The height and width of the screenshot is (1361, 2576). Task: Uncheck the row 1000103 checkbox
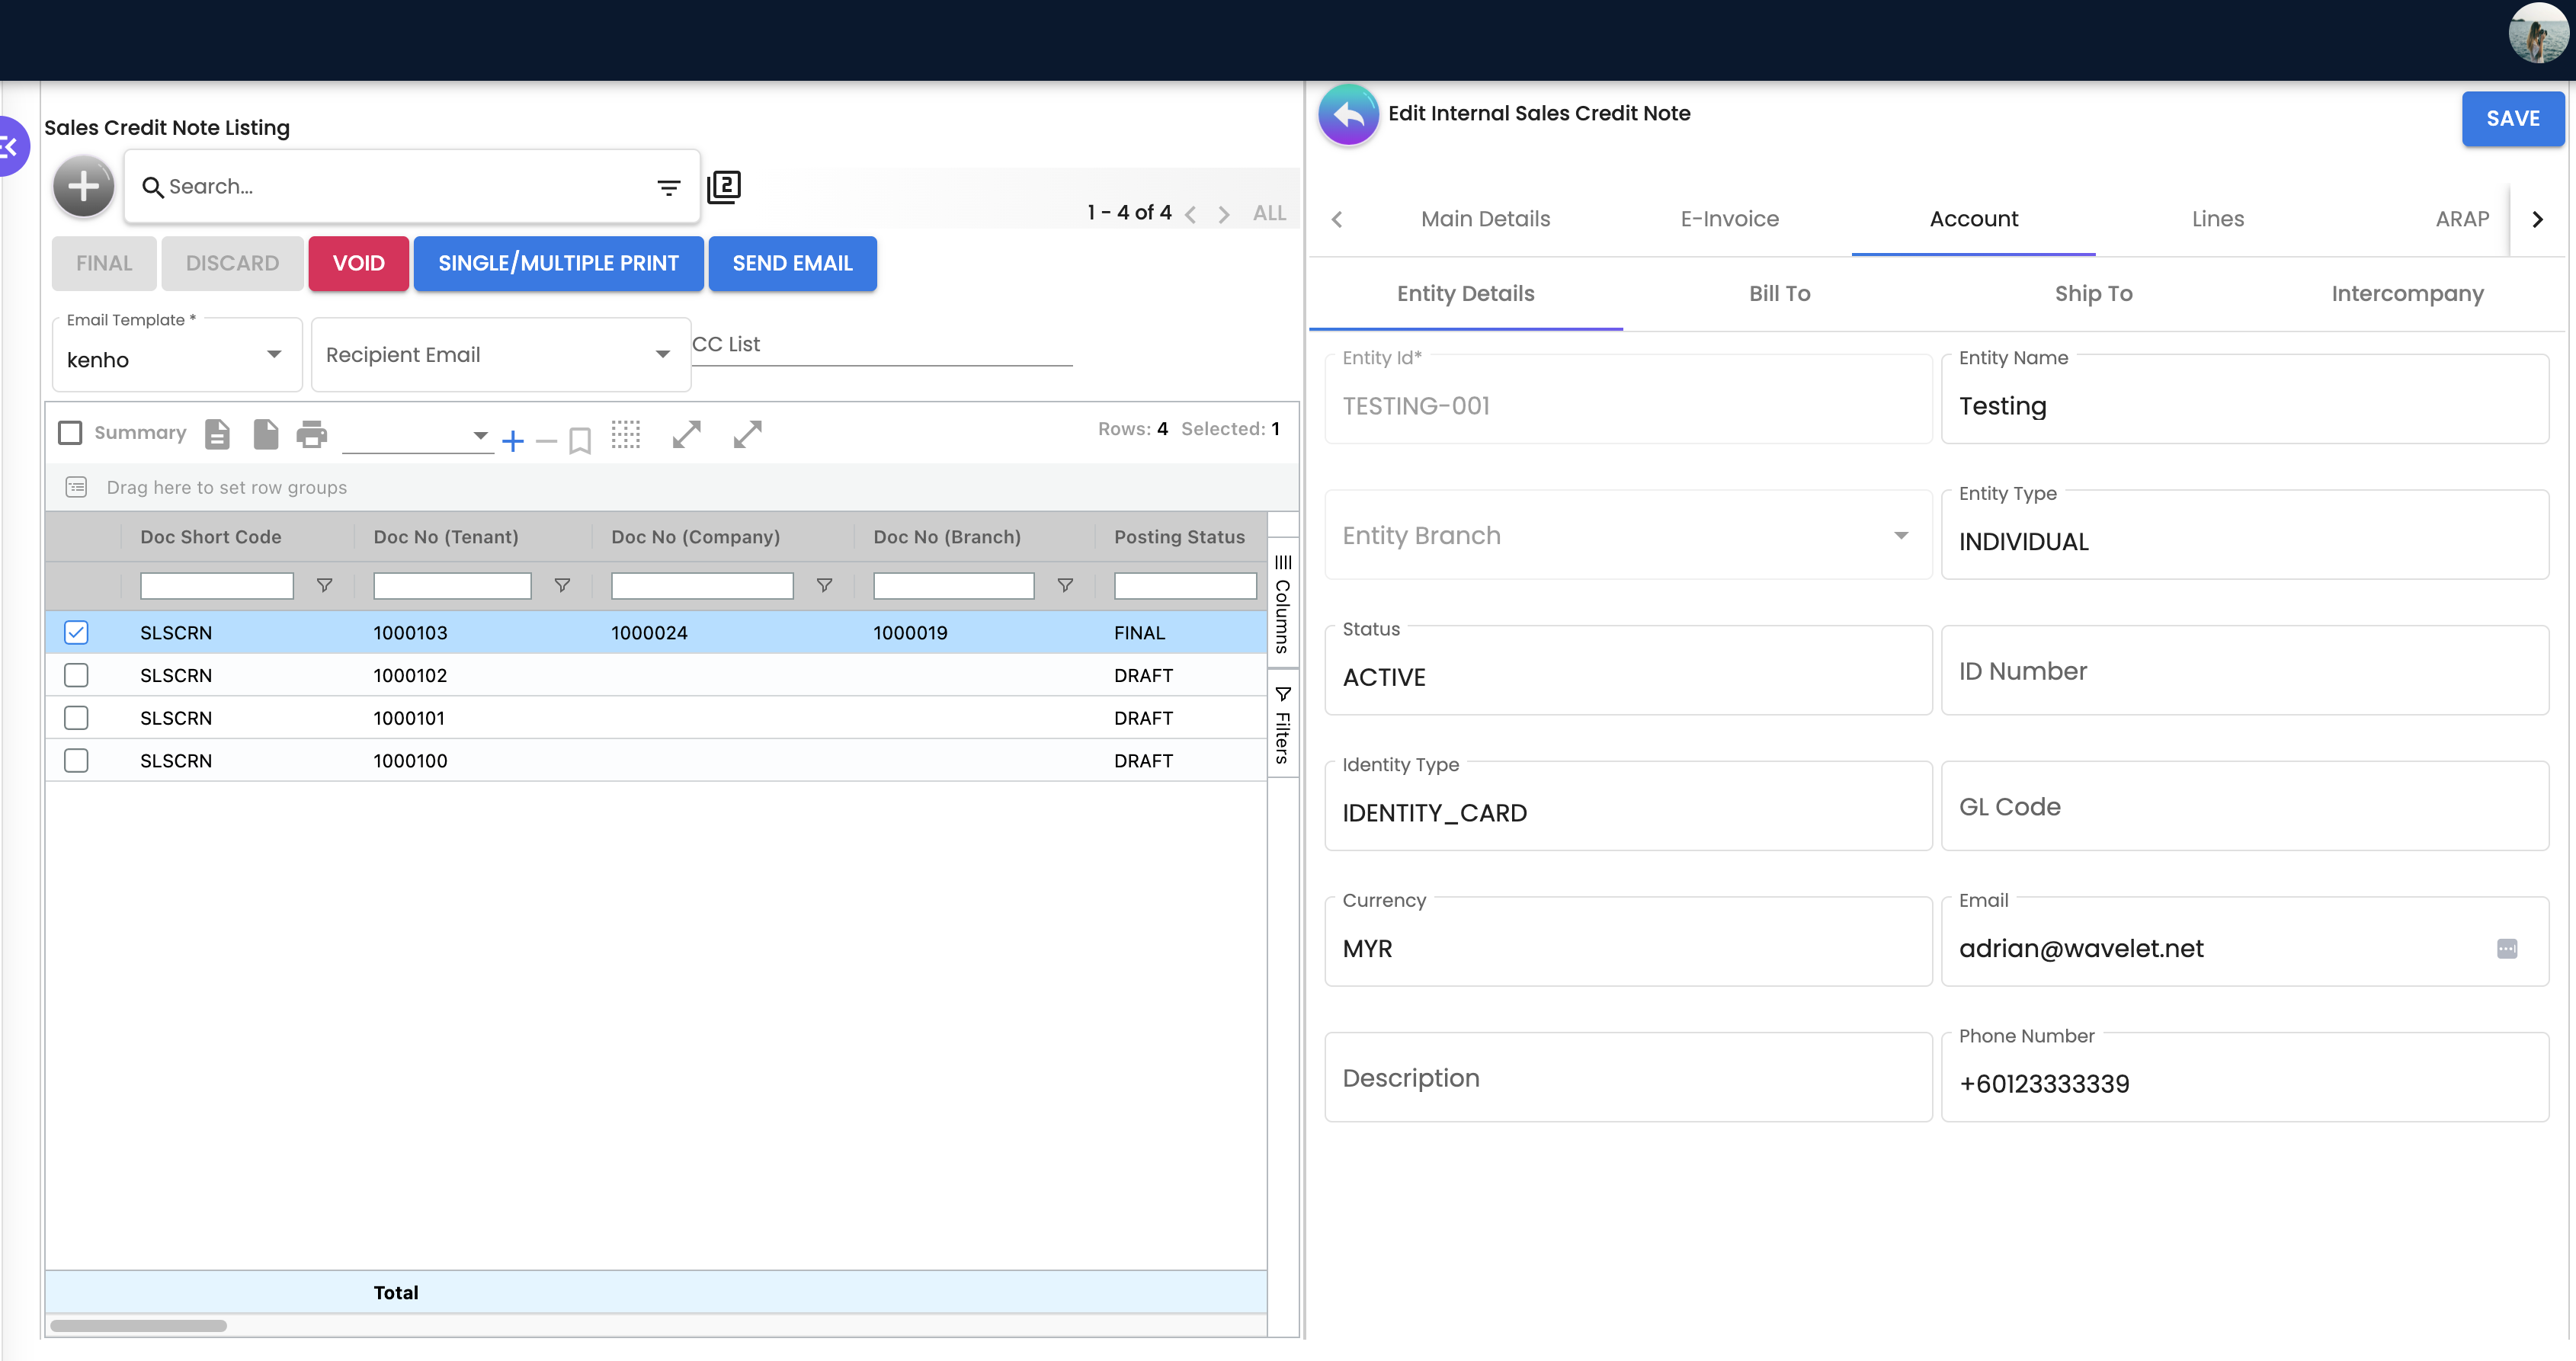pos(76,632)
